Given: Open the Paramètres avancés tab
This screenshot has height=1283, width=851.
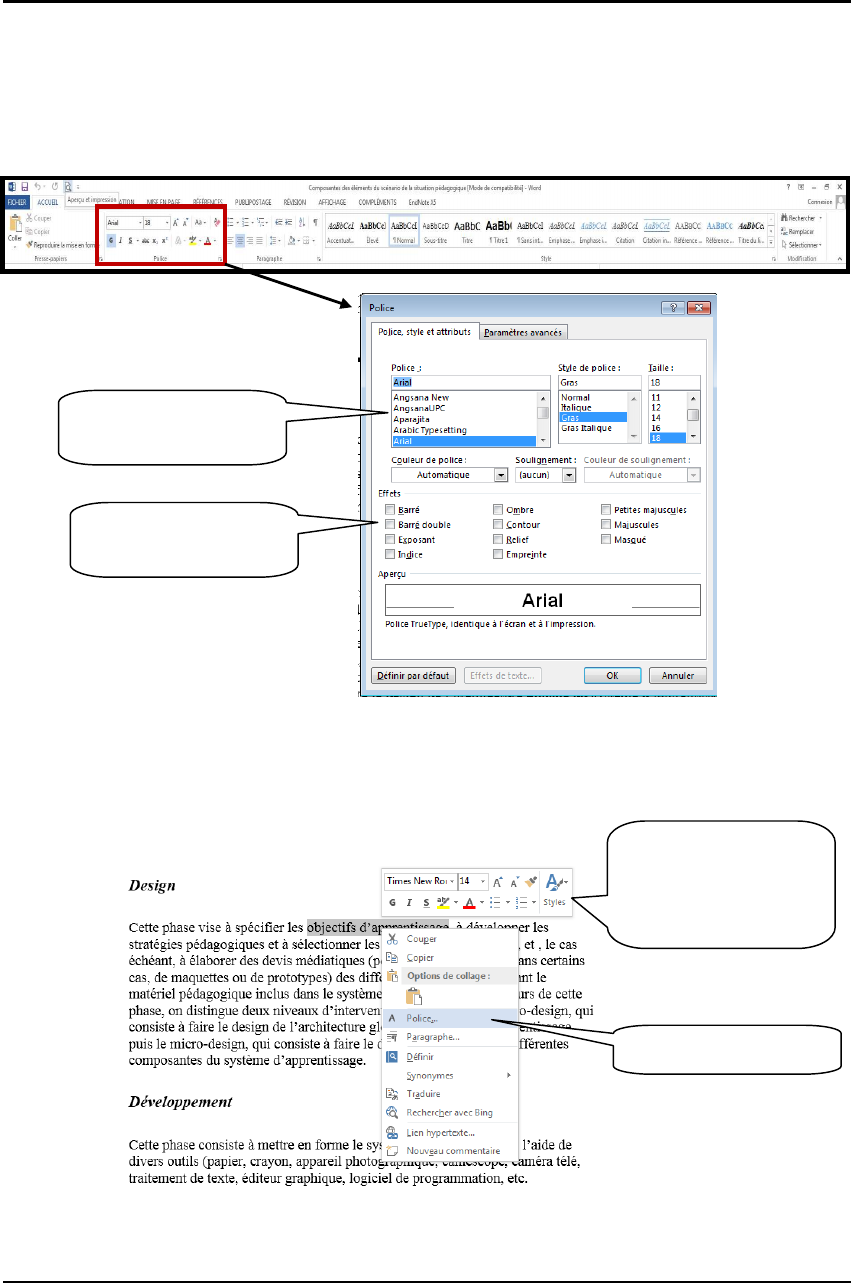Looking at the screenshot, I should click(x=525, y=332).
